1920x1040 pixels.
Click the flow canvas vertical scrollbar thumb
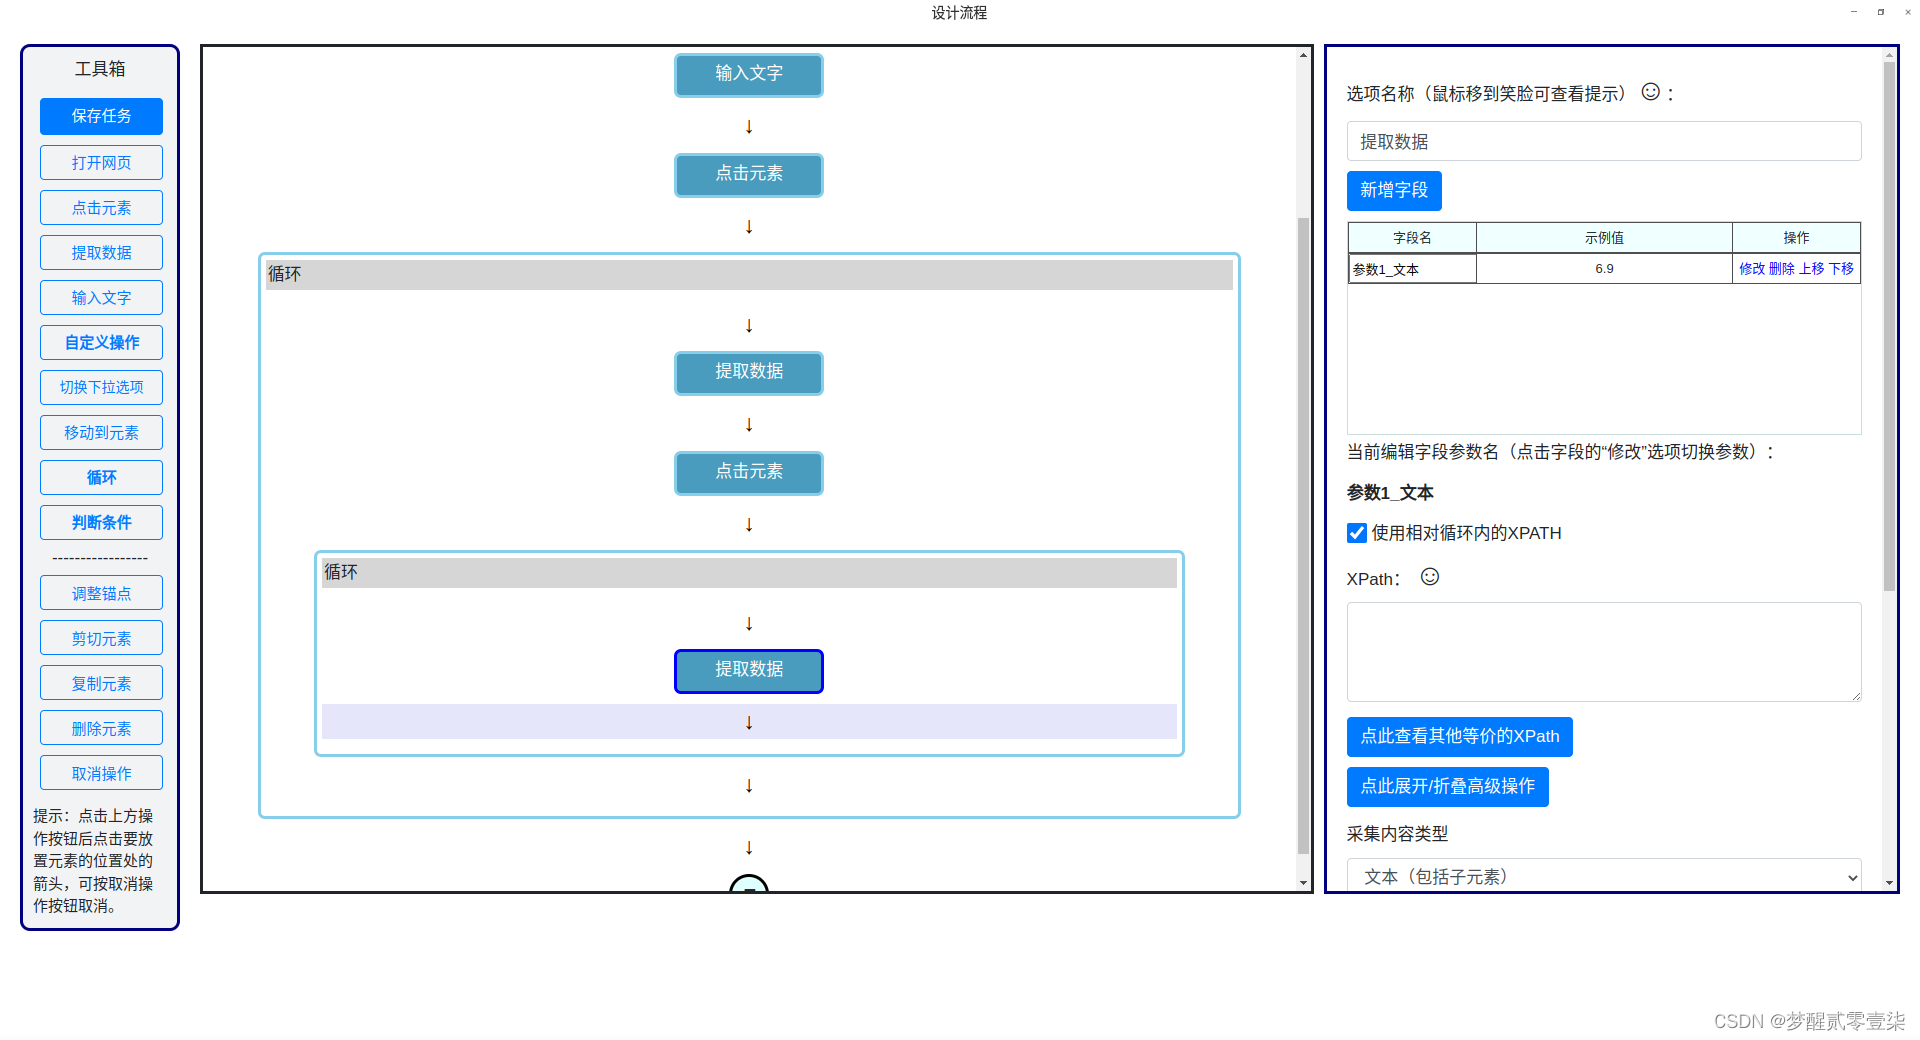[x=1302, y=535]
